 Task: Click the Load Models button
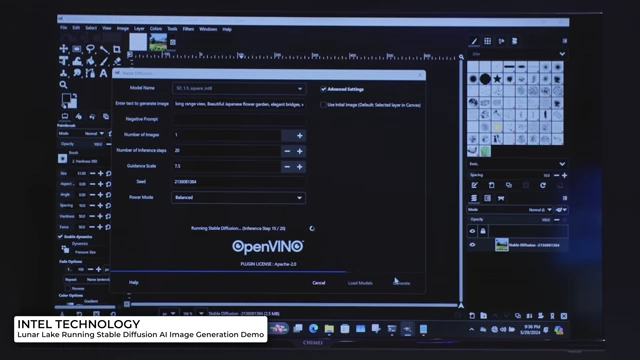(x=360, y=283)
